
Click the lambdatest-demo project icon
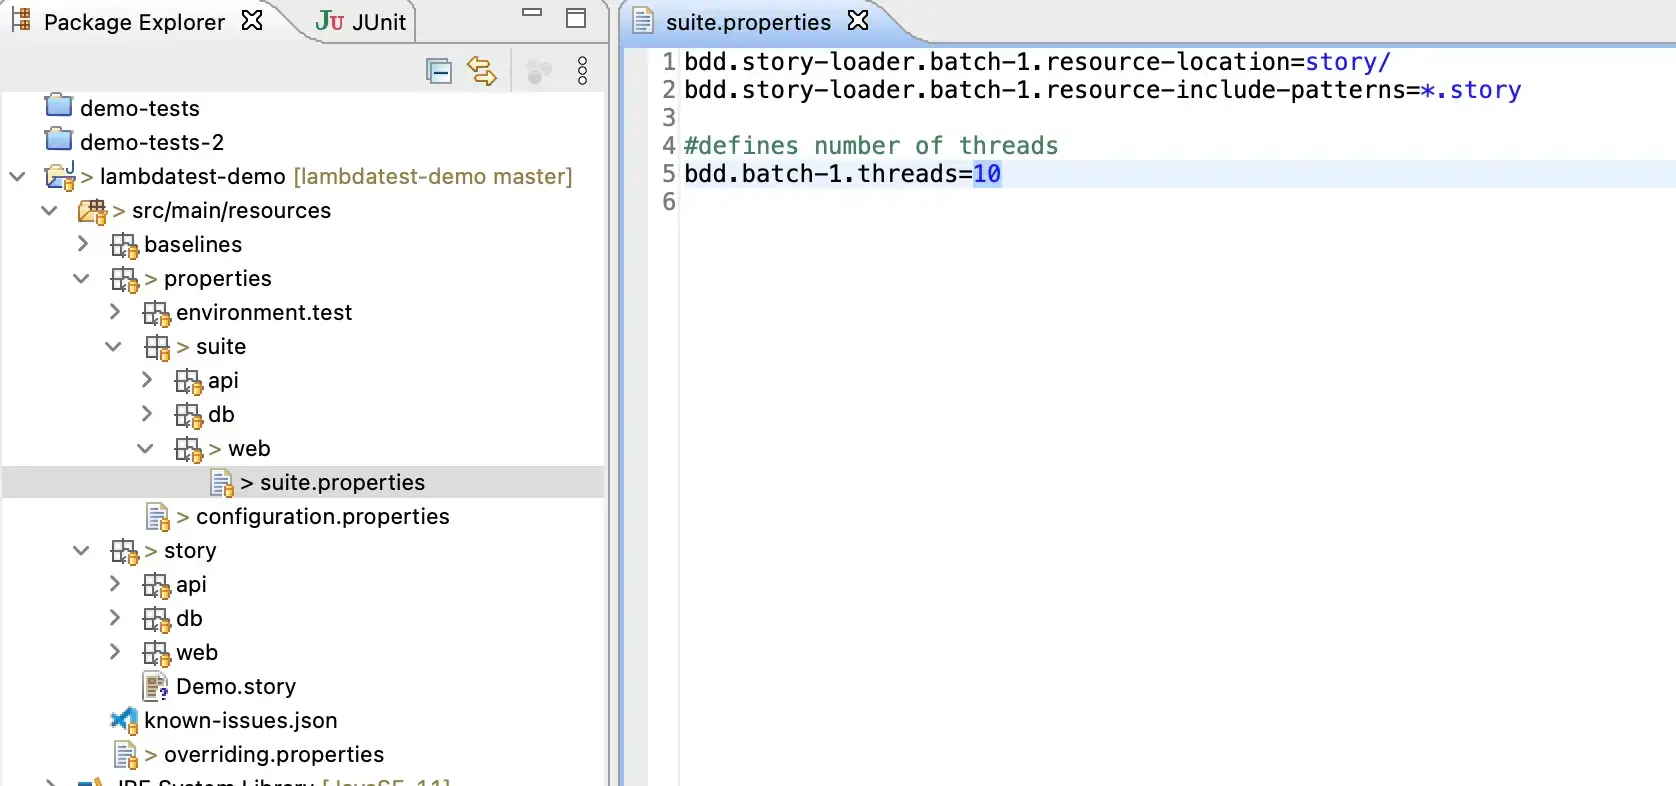pyautogui.click(x=60, y=177)
